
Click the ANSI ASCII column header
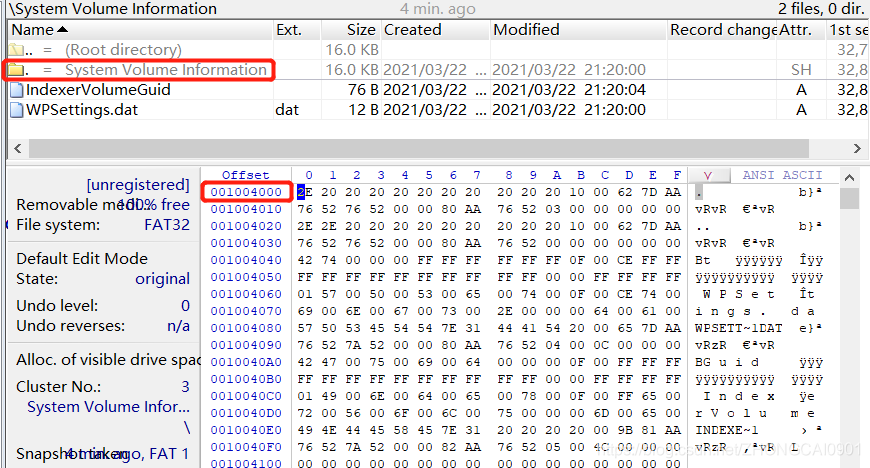(782, 175)
